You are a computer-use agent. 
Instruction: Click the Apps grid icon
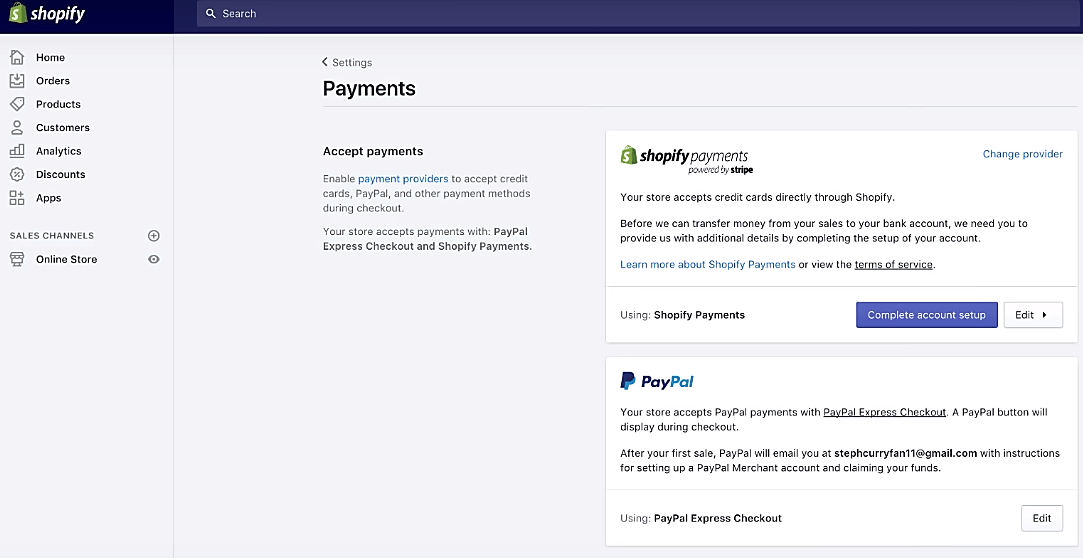pos(17,198)
